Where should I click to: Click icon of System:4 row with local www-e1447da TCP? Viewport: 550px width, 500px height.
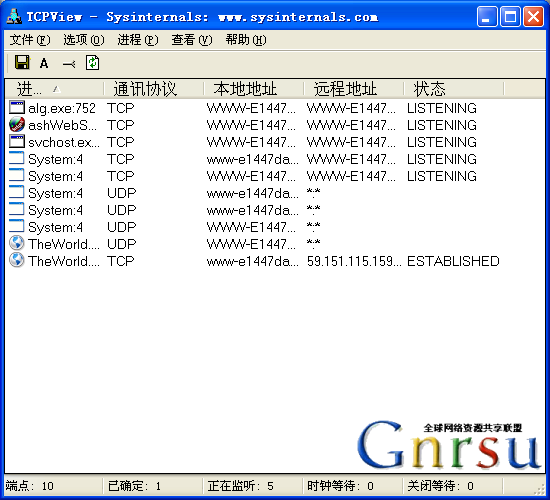coord(17,158)
